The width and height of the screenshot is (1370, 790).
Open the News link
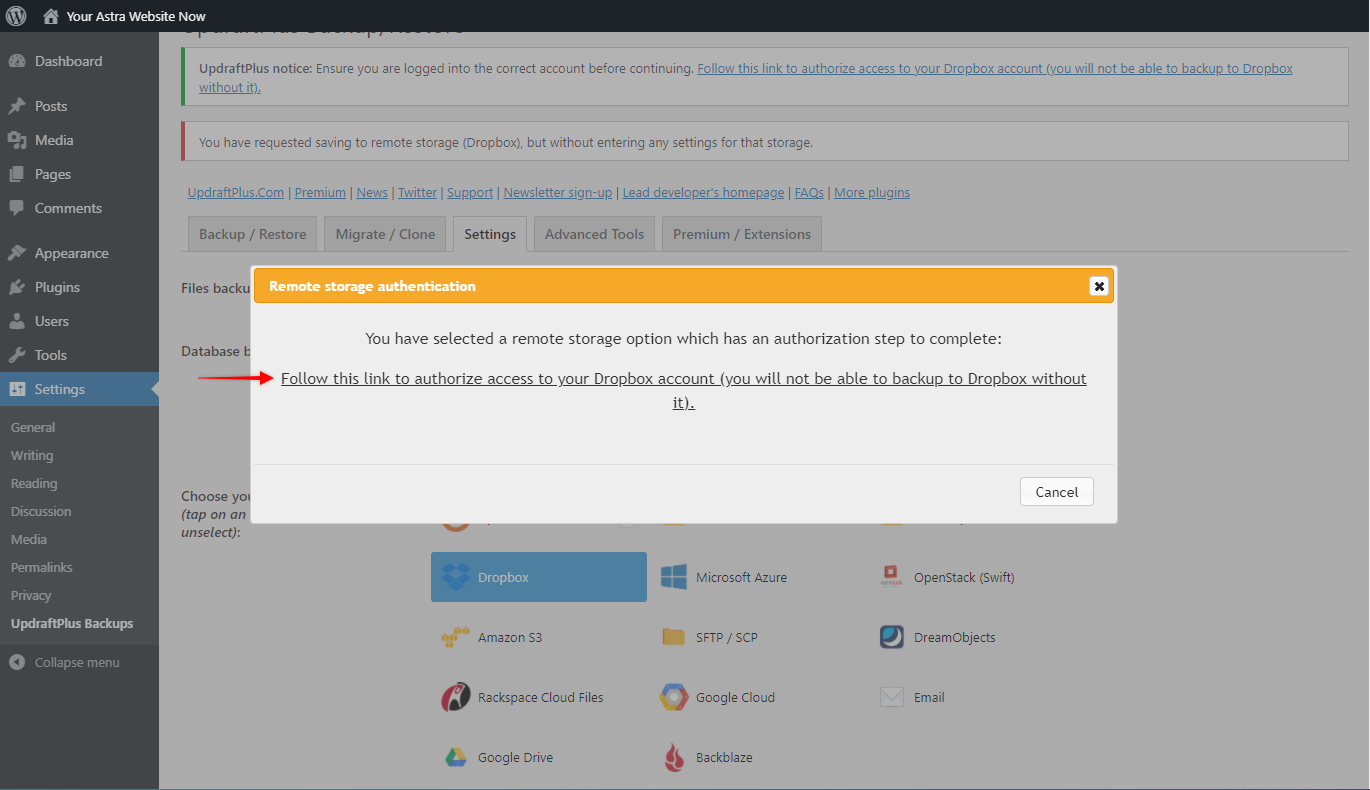(372, 192)
